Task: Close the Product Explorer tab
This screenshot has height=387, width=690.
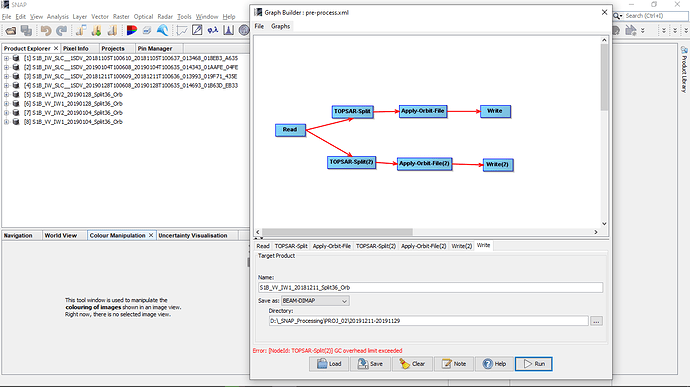Action: [x=56, y=48]
